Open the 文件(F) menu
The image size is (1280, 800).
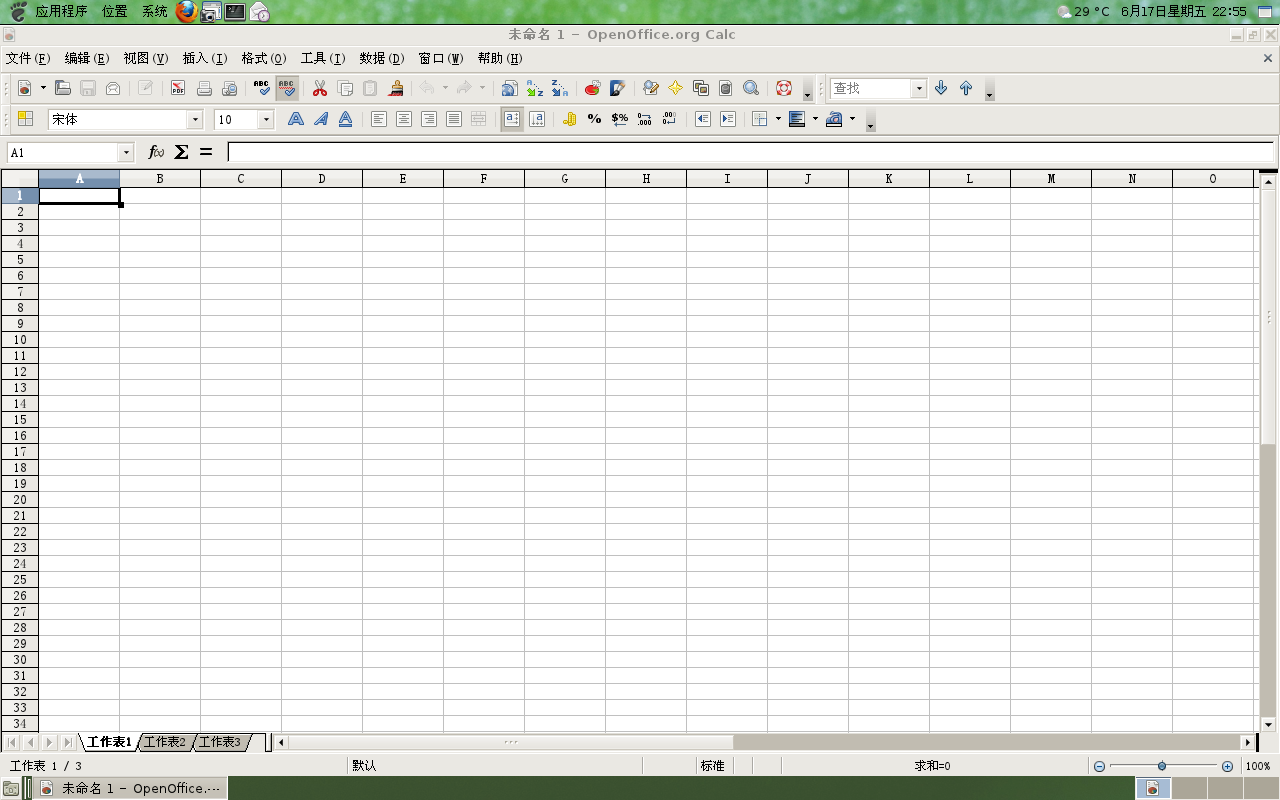[x=28, y=58]
